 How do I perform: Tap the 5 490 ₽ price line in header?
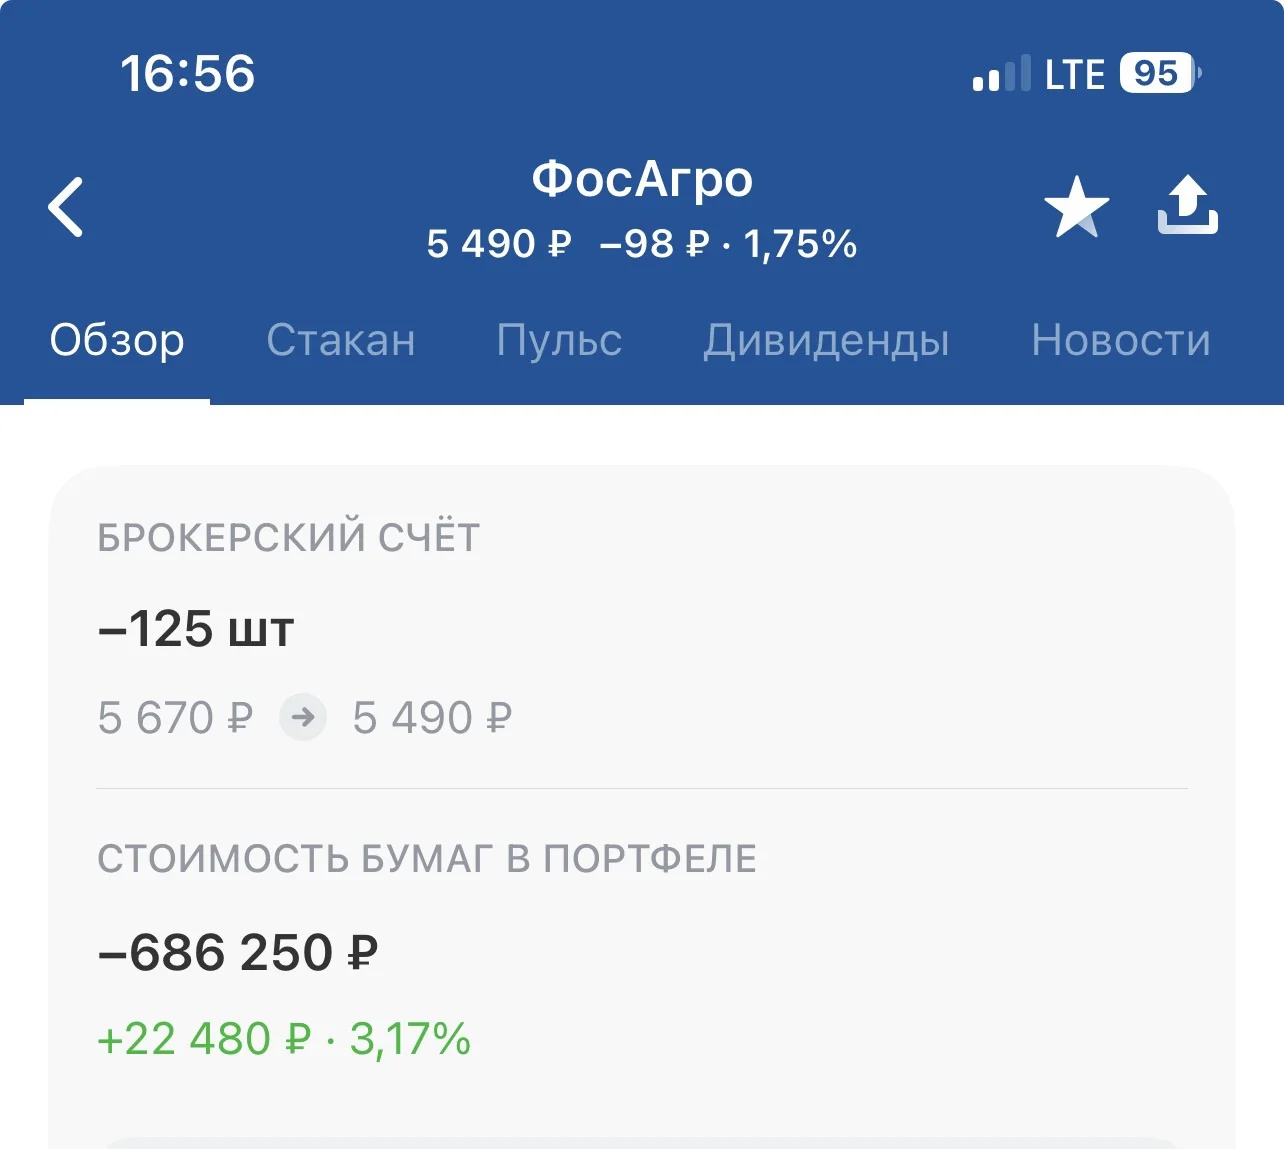[x=642, y=244]
